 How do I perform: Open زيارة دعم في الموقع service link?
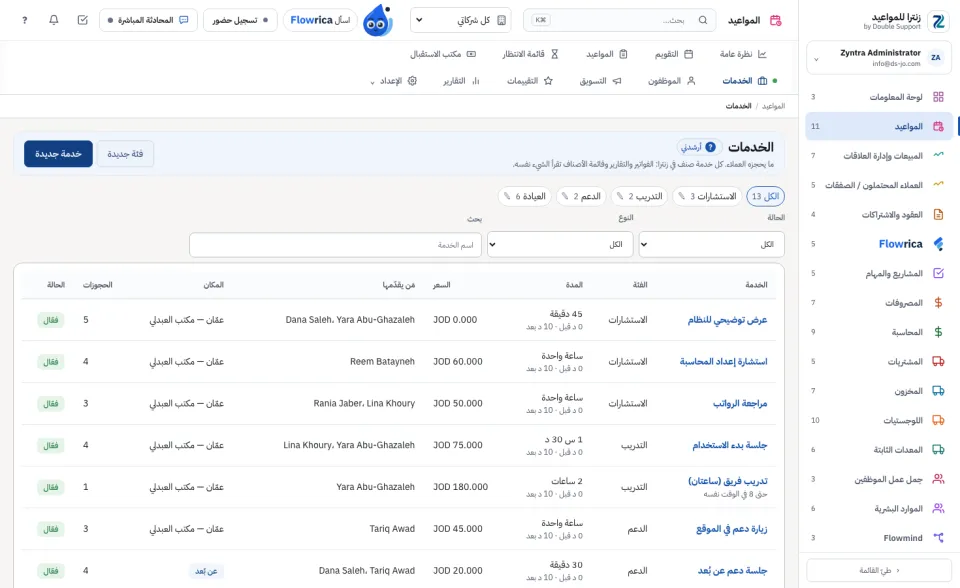tap(732, 529)
